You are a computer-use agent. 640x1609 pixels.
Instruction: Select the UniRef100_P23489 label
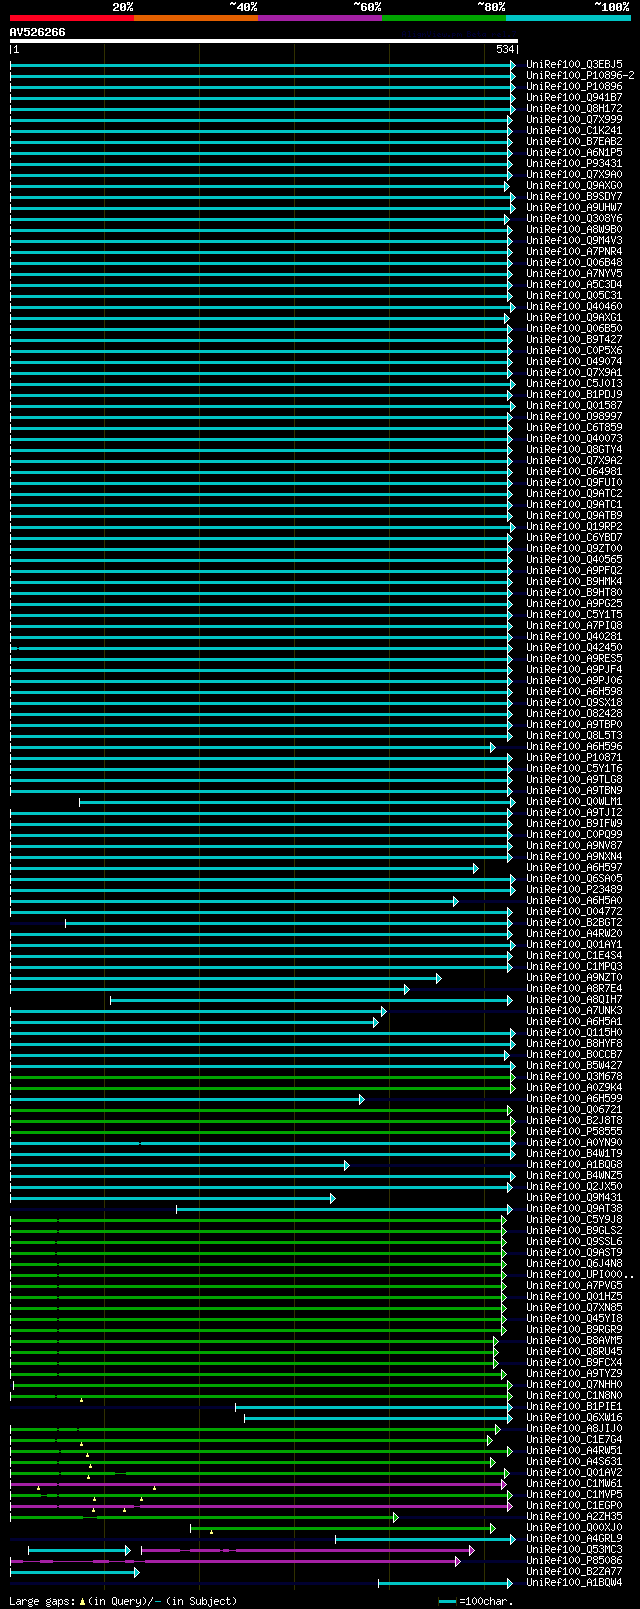pos(574,889)
